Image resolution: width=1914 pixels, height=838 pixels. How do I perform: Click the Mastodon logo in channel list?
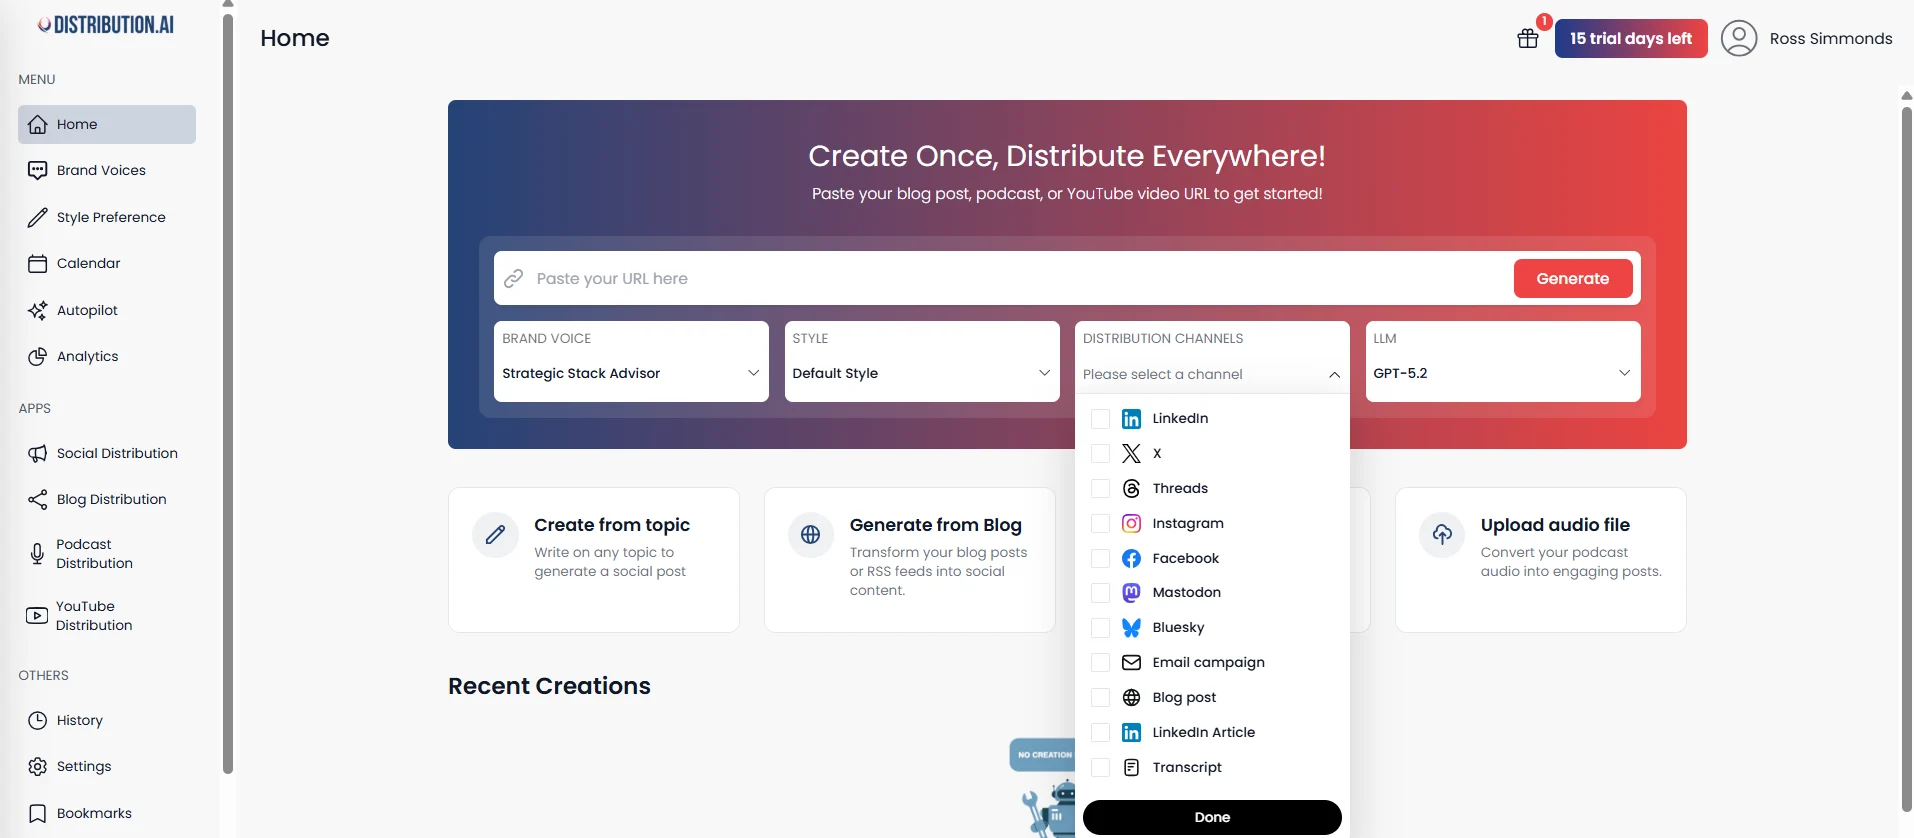click(x=1131, y=593)
